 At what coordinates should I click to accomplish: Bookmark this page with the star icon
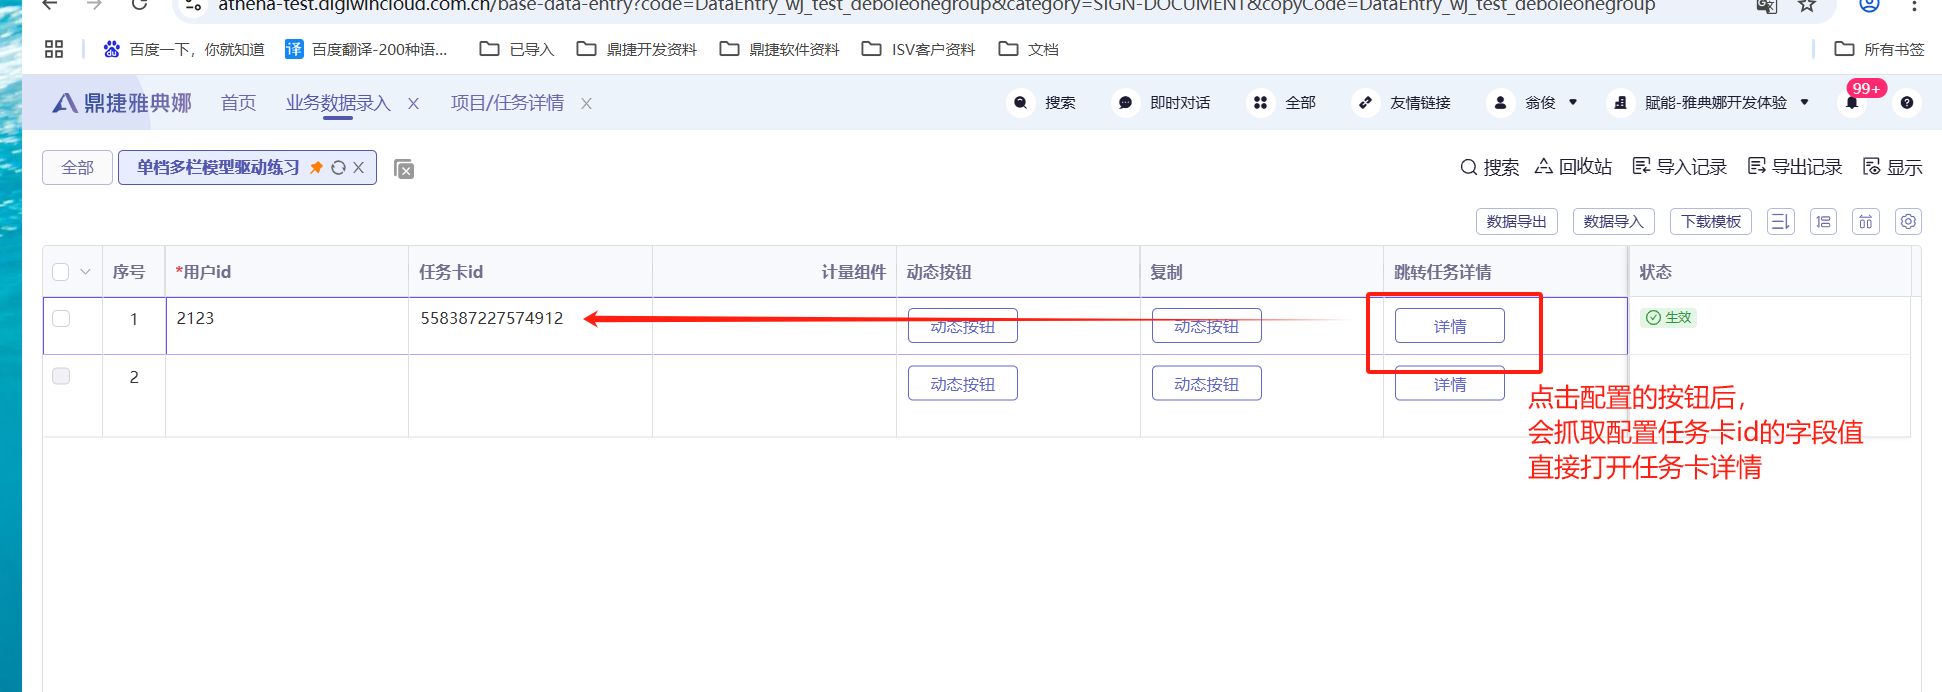[x=1806, y=6]
